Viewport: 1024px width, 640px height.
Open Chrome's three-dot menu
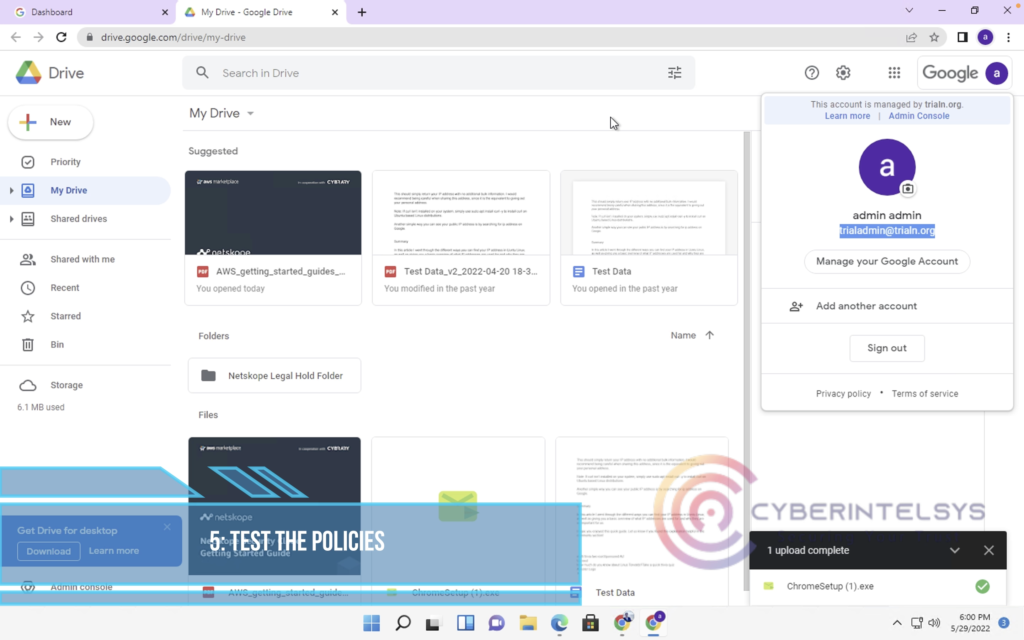[1008, 37]
